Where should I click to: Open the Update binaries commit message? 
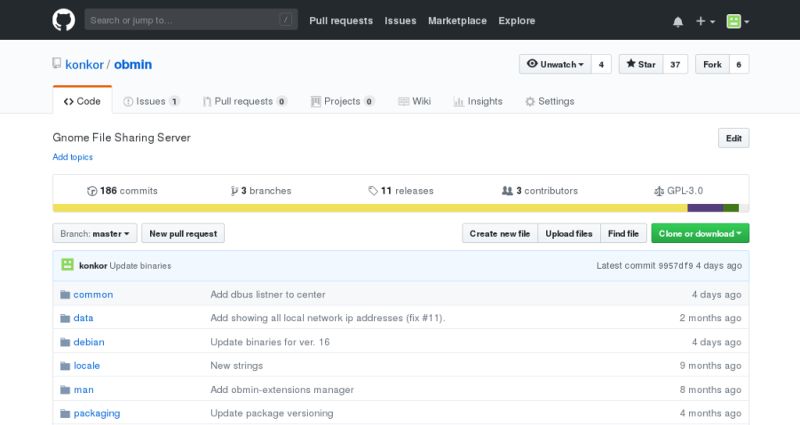(140, 266)
